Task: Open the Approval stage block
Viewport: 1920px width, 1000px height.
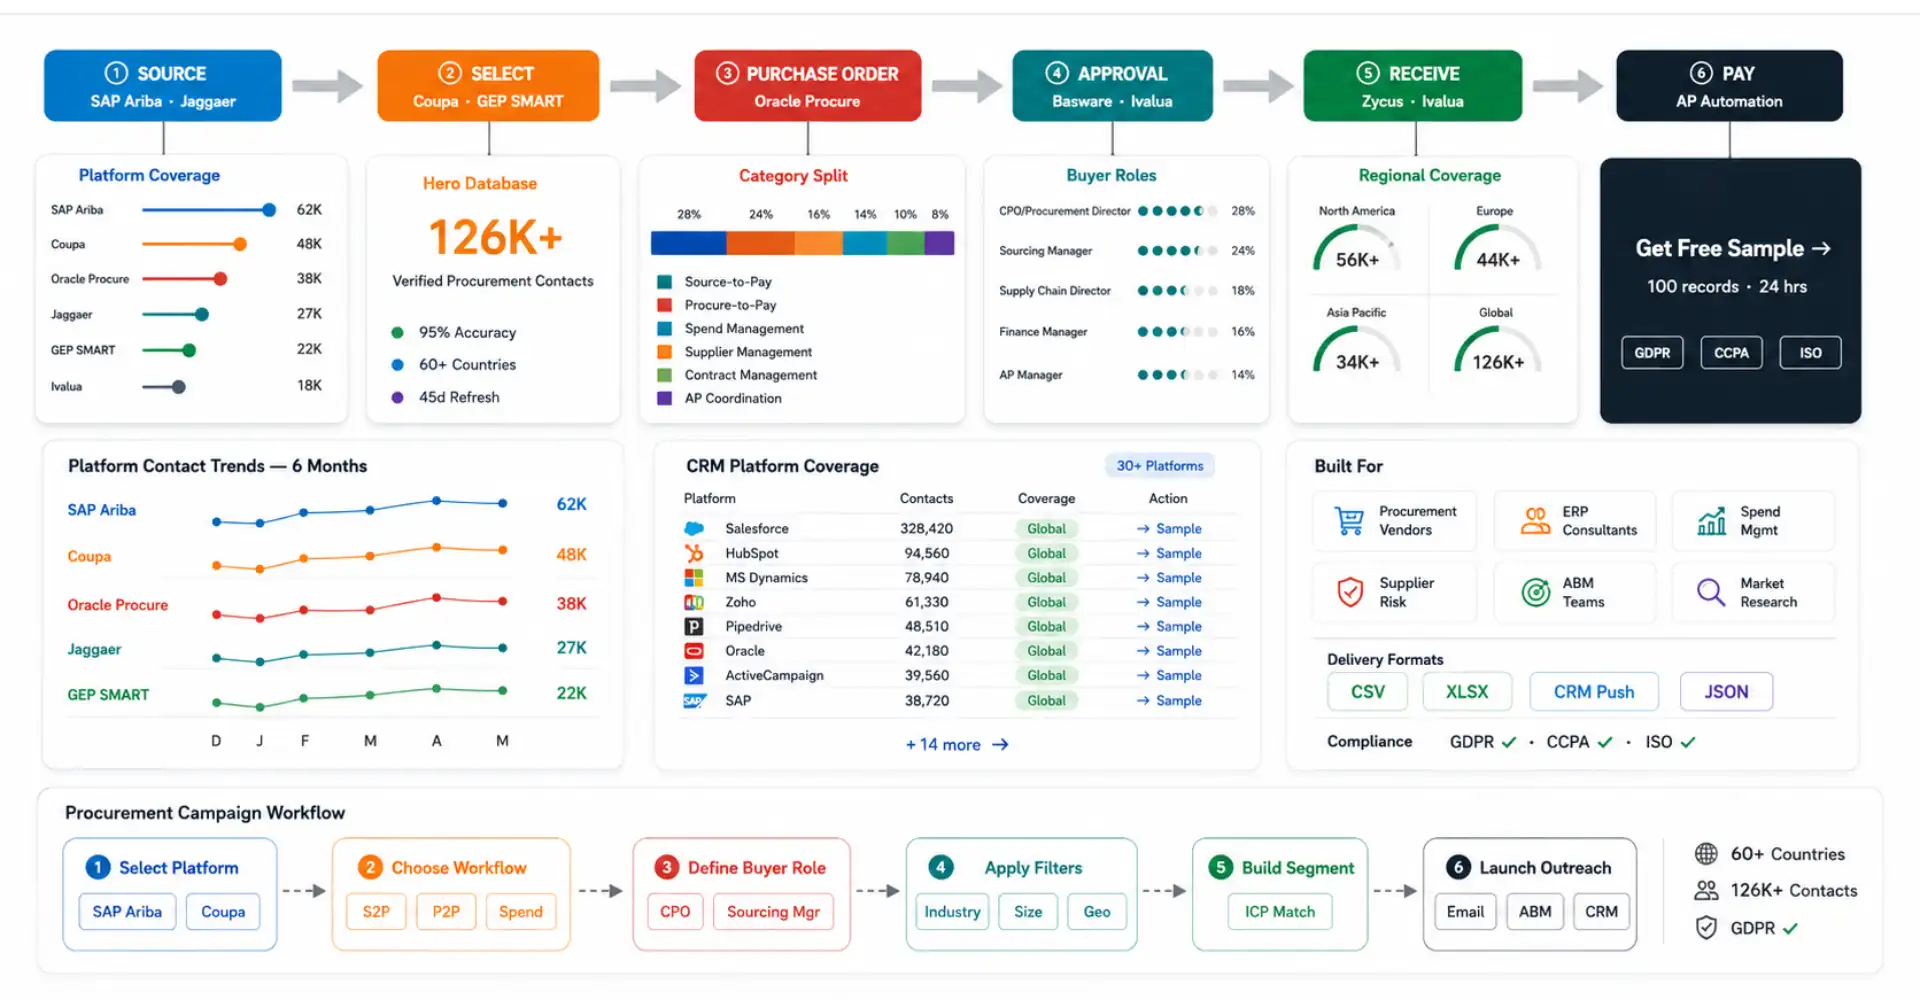Action: [1112, 86]
